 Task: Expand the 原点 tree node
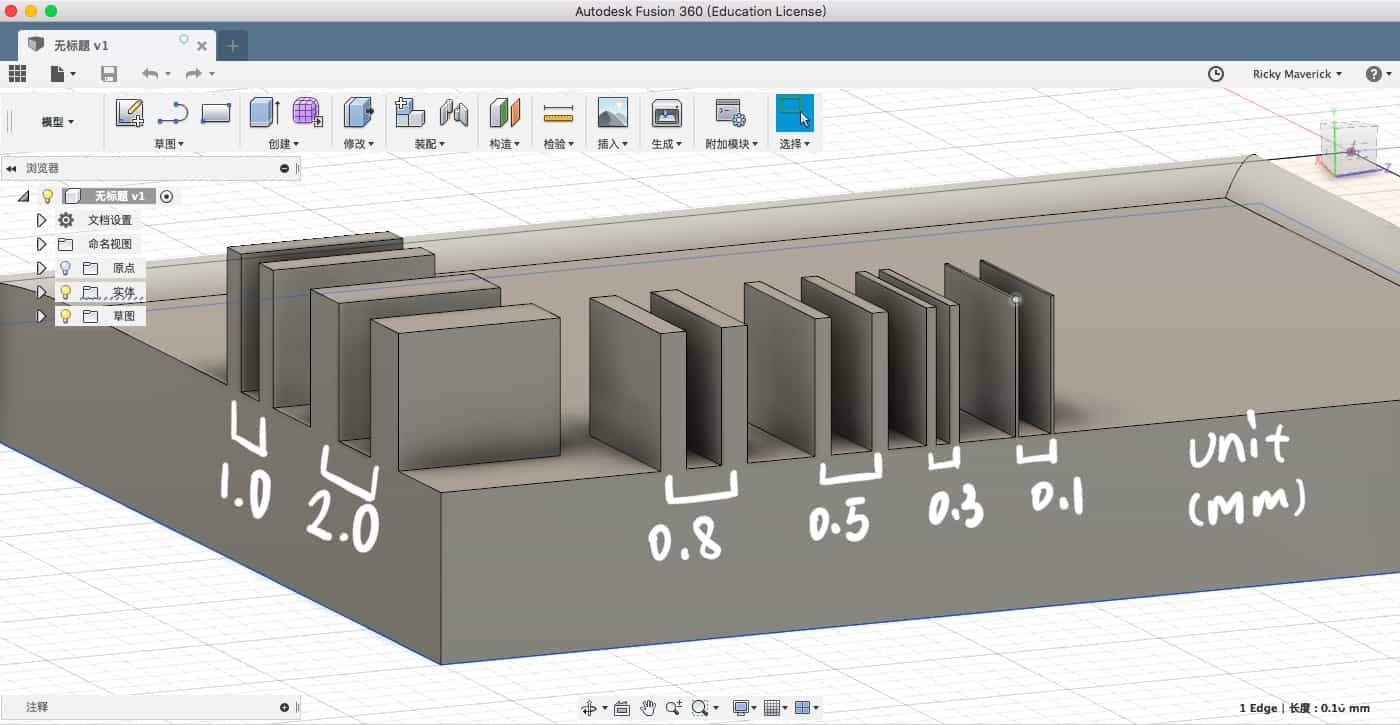coord(42,268)
